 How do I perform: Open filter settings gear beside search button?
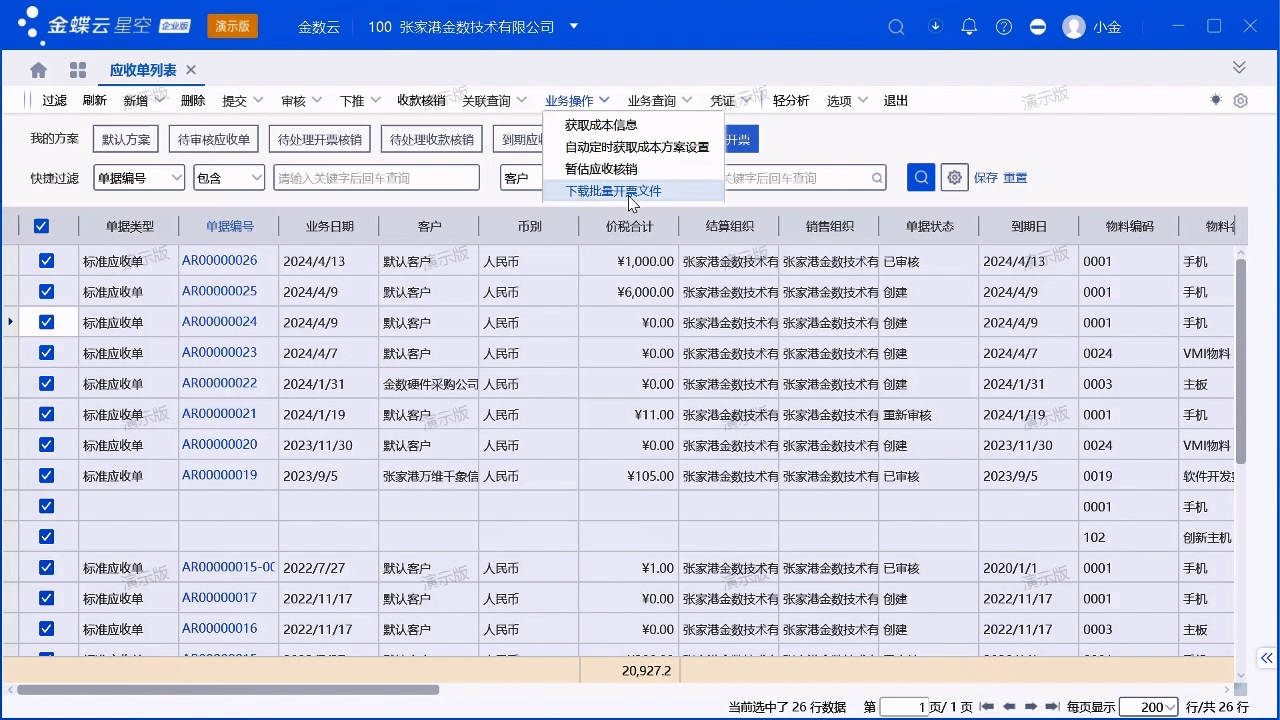click(x=955, y=177)
